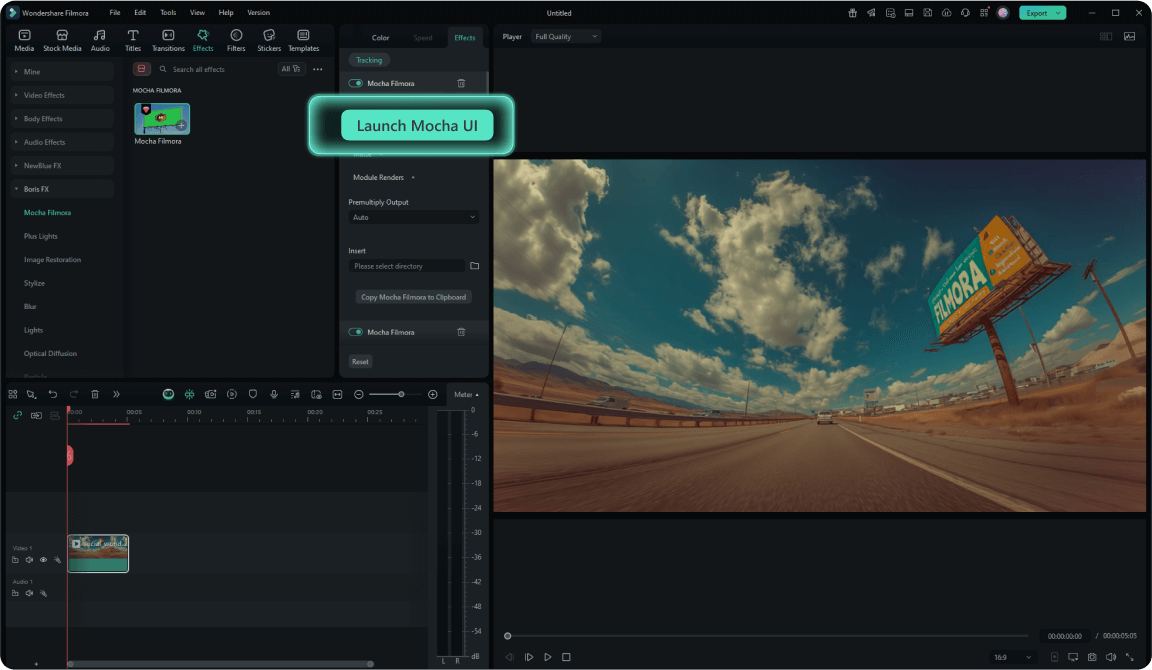Click the microphone voiceover icon

tap(274, 395)
